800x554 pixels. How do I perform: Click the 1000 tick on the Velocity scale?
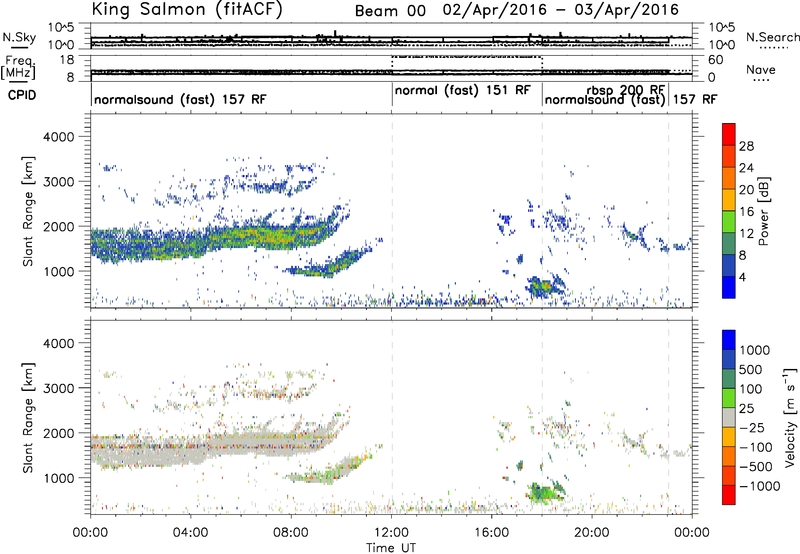755,350
